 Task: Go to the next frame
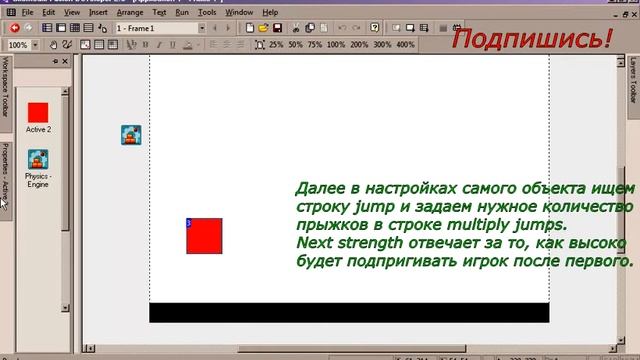[x=228, y=28]
